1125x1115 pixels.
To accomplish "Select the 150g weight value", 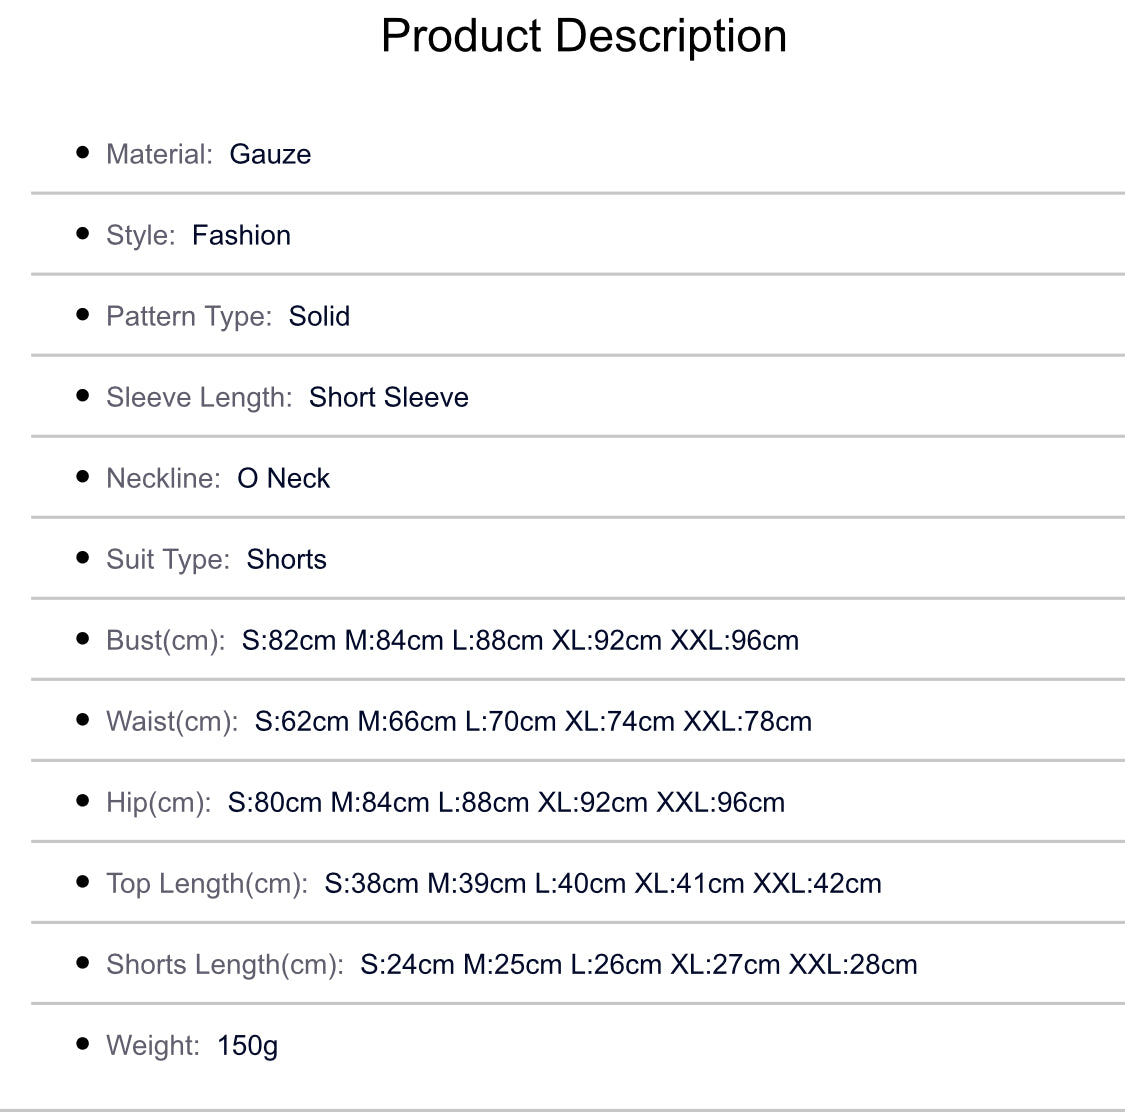I will click(247, 1045).
